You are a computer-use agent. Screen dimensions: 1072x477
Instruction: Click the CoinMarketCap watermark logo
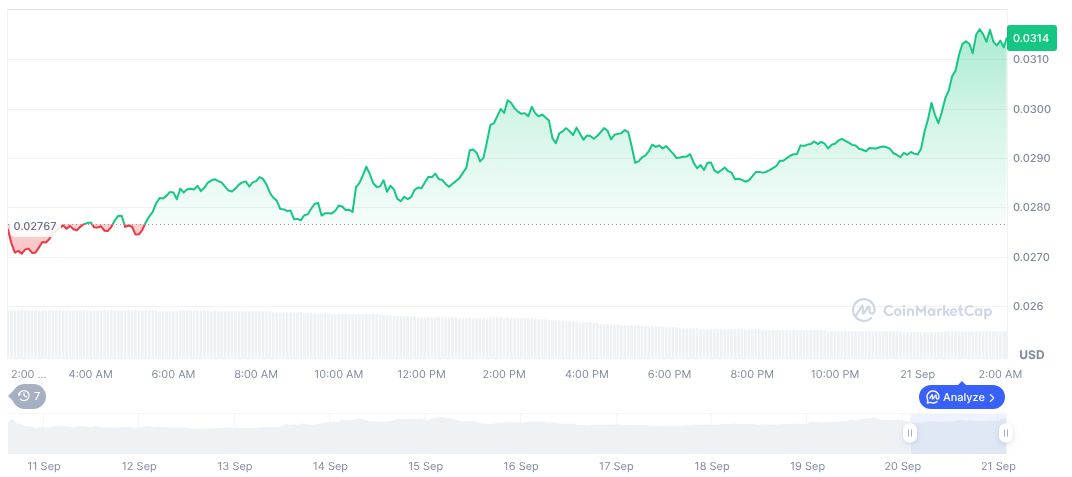click(864, 311)
